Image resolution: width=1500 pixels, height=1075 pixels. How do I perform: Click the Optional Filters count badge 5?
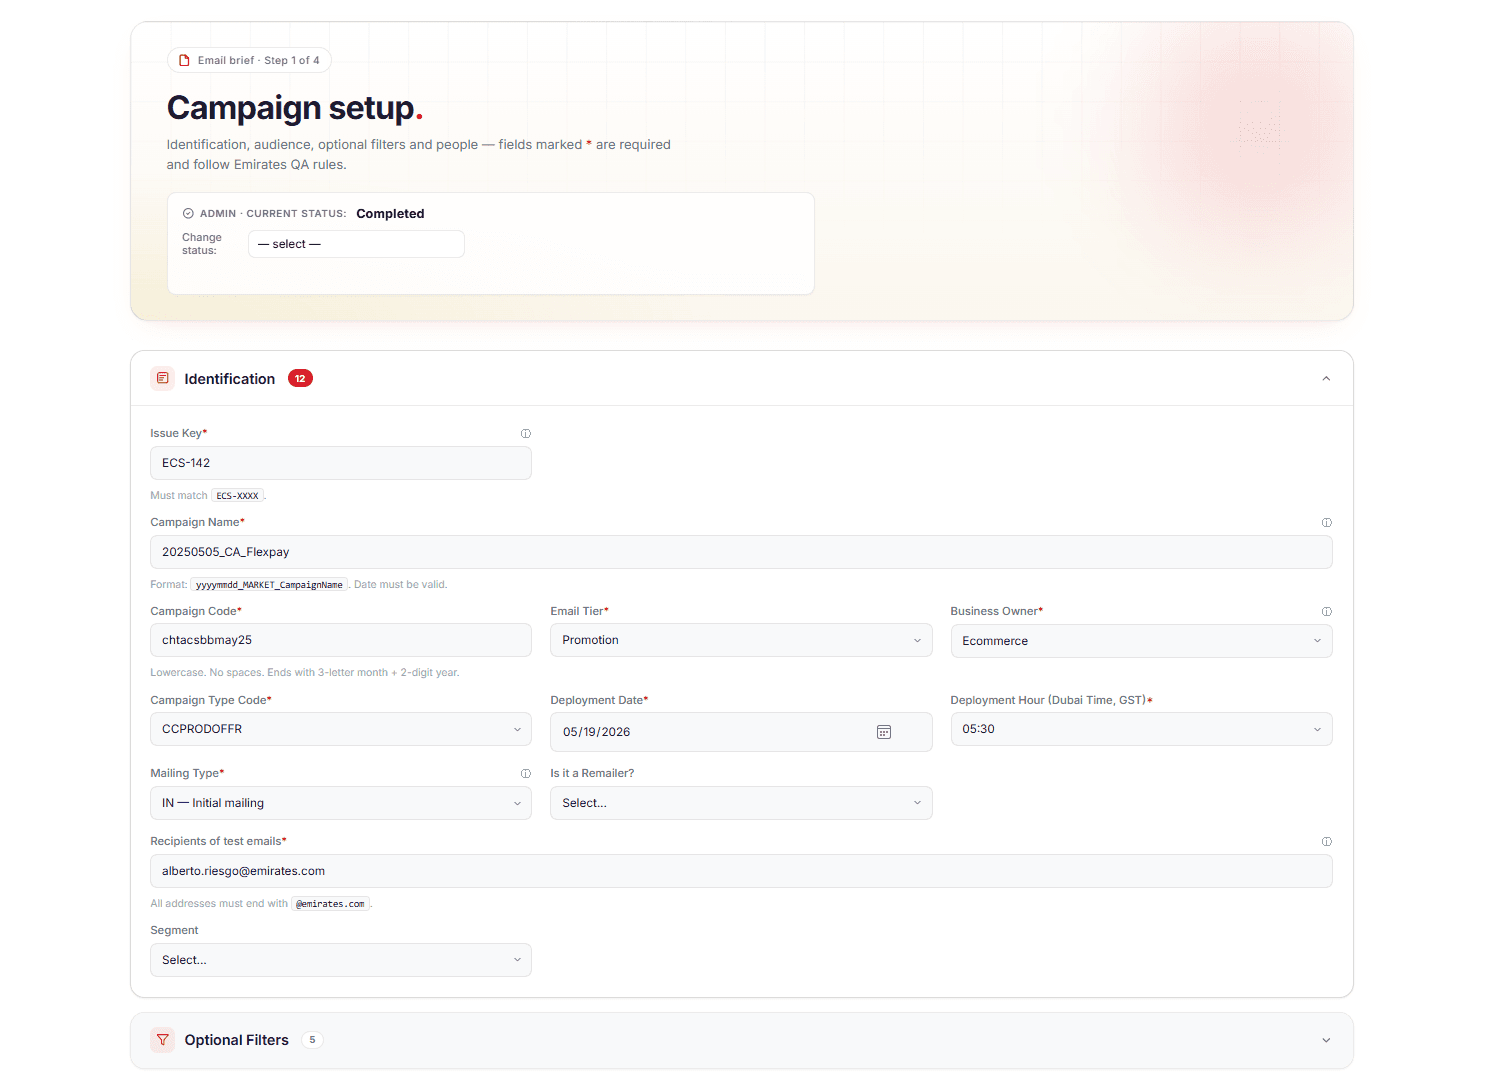[x=312, y=1040]
